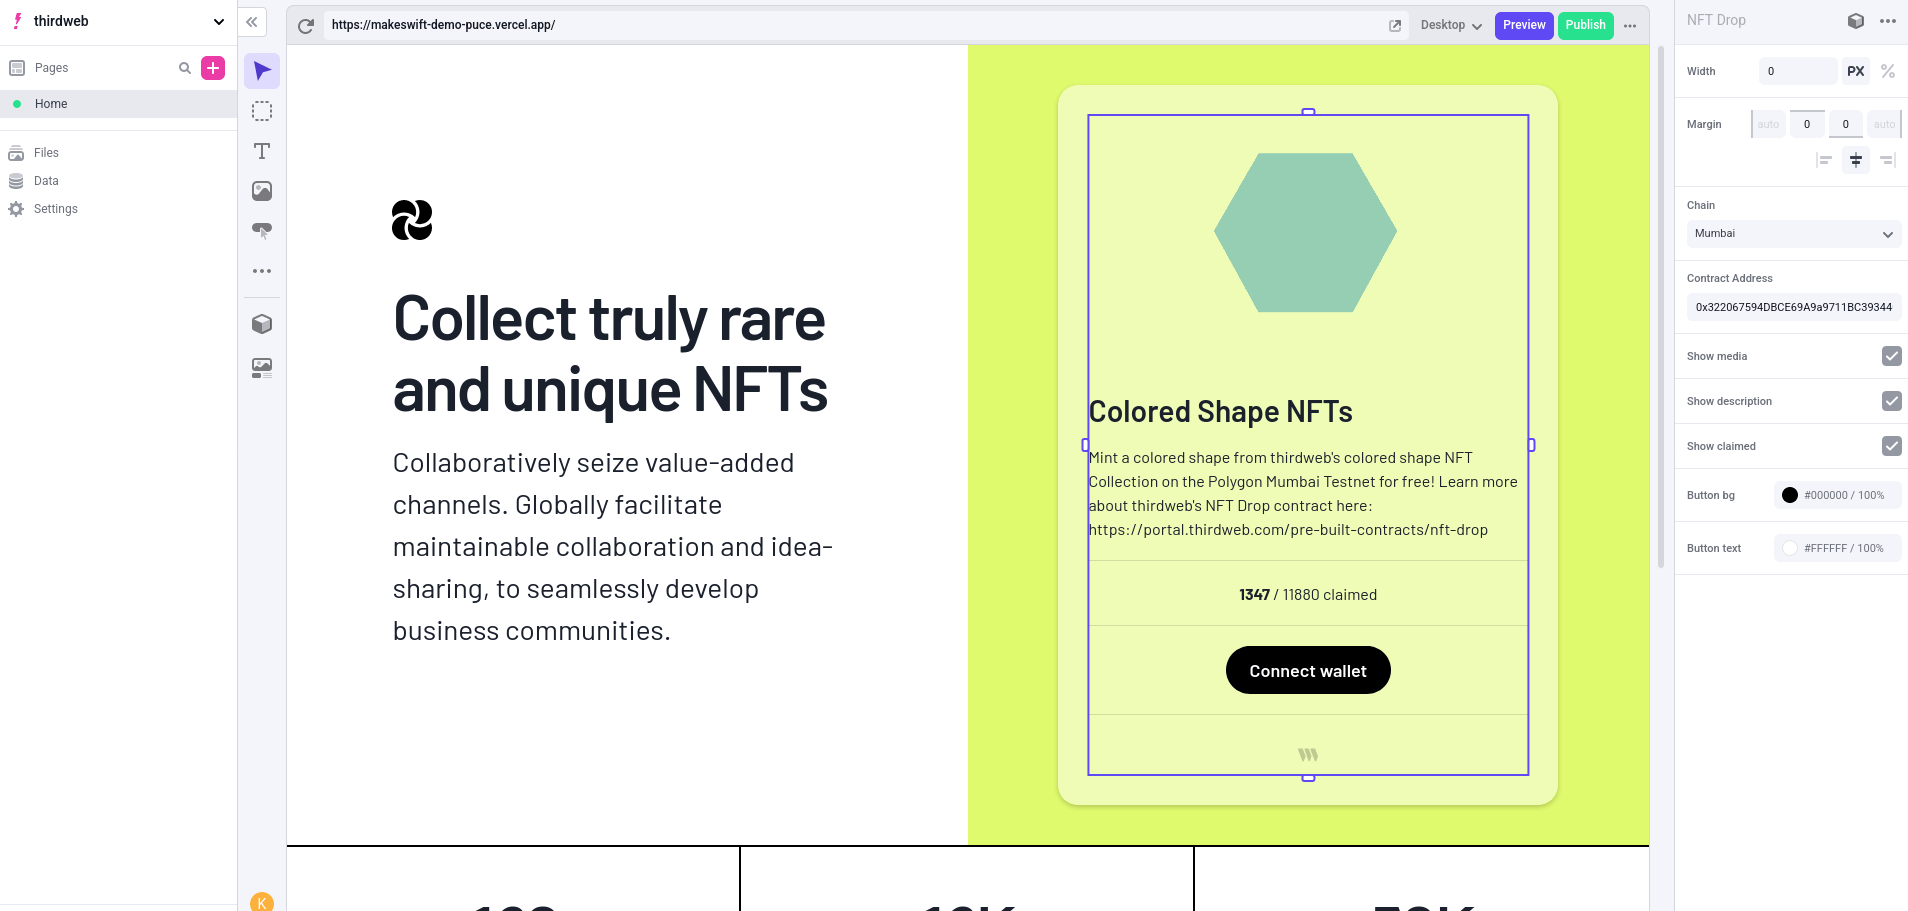Edit the Width input field
Viewport: 1908px width, 911px height.
pyautogui.click(x=1798, y=71)
